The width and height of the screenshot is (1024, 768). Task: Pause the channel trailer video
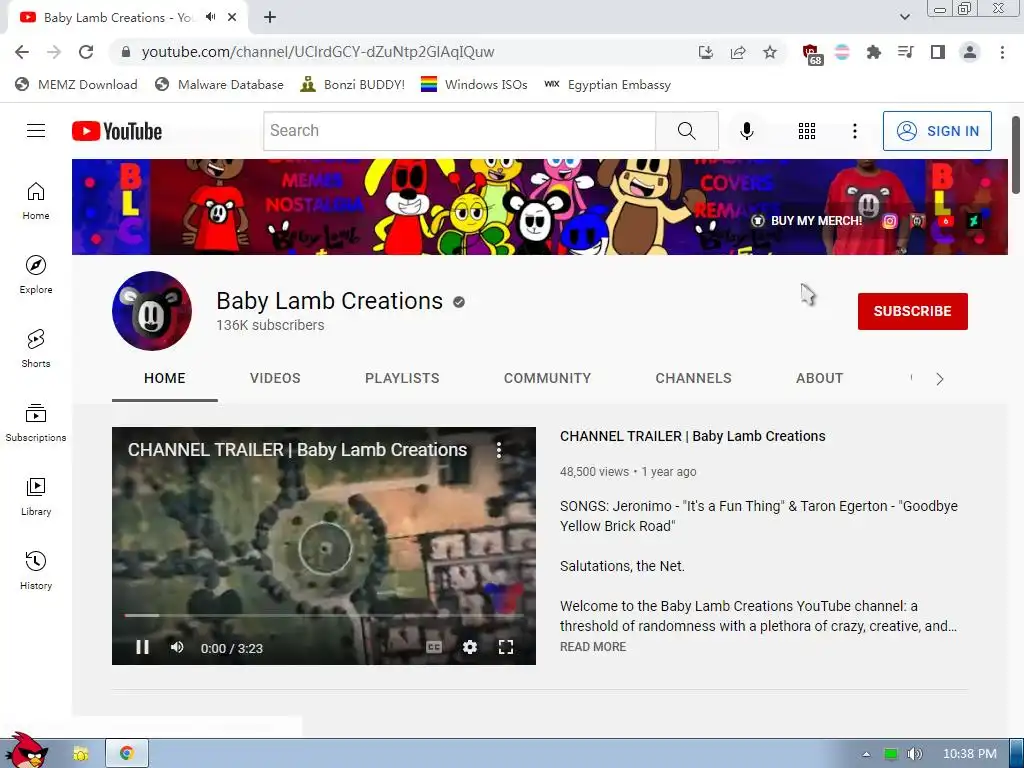[x=142, y=647]
